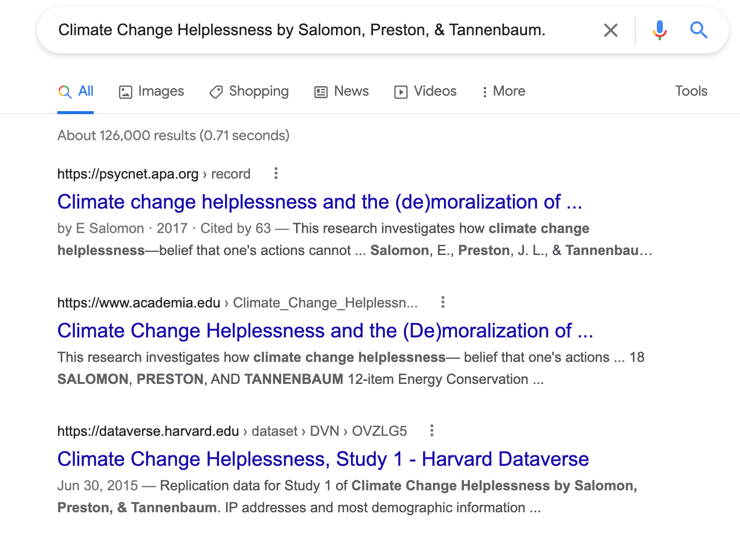Clear the search query with X icon
The width and height of the screenshot is (740, 535).
point(610,30)
